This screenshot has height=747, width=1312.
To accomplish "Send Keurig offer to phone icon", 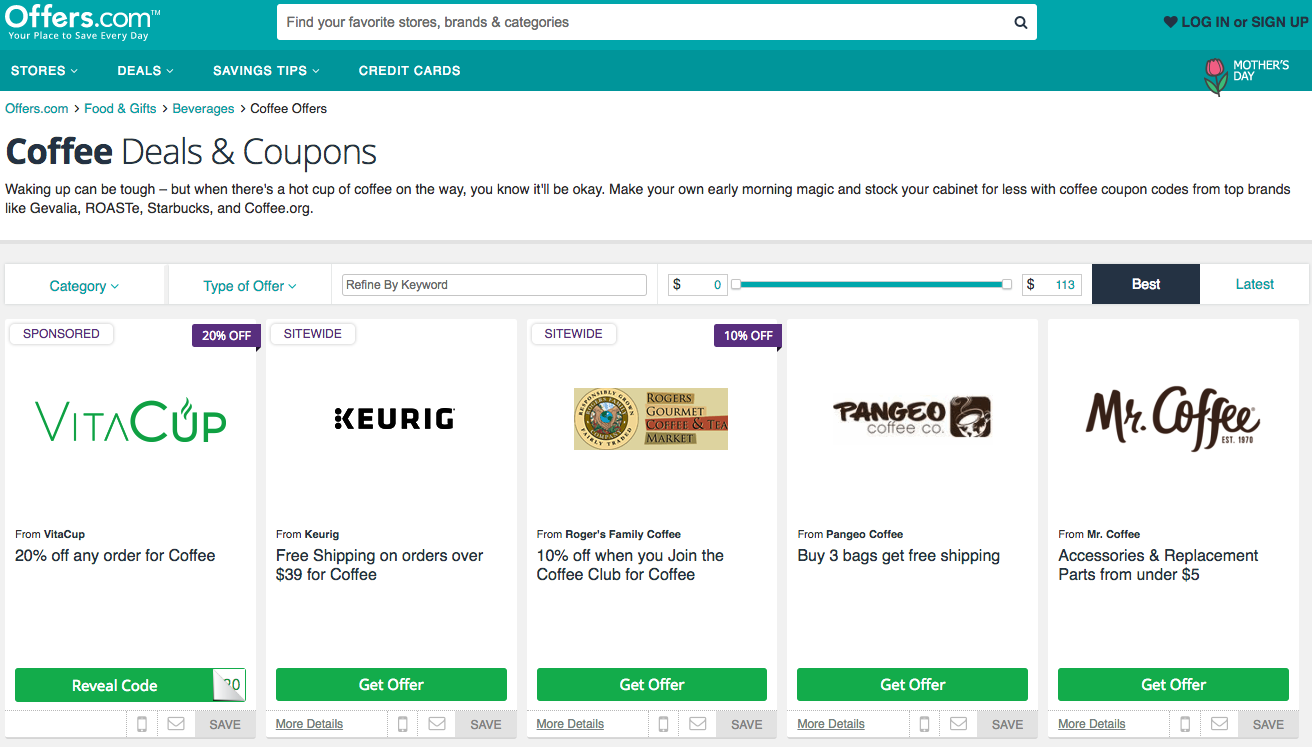I will coord(403,724).
